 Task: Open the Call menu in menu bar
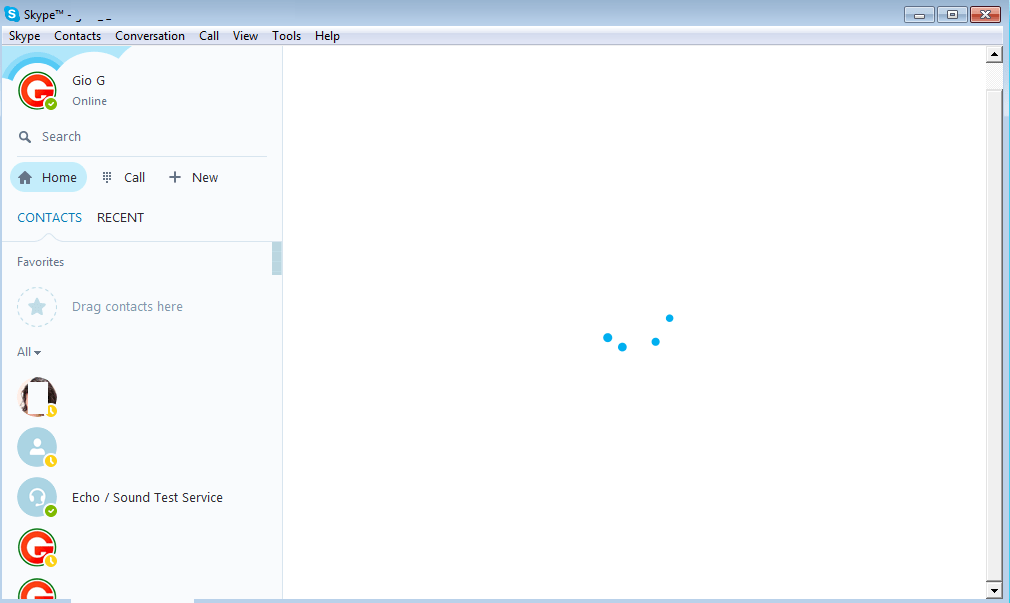(x=209, y=36)
